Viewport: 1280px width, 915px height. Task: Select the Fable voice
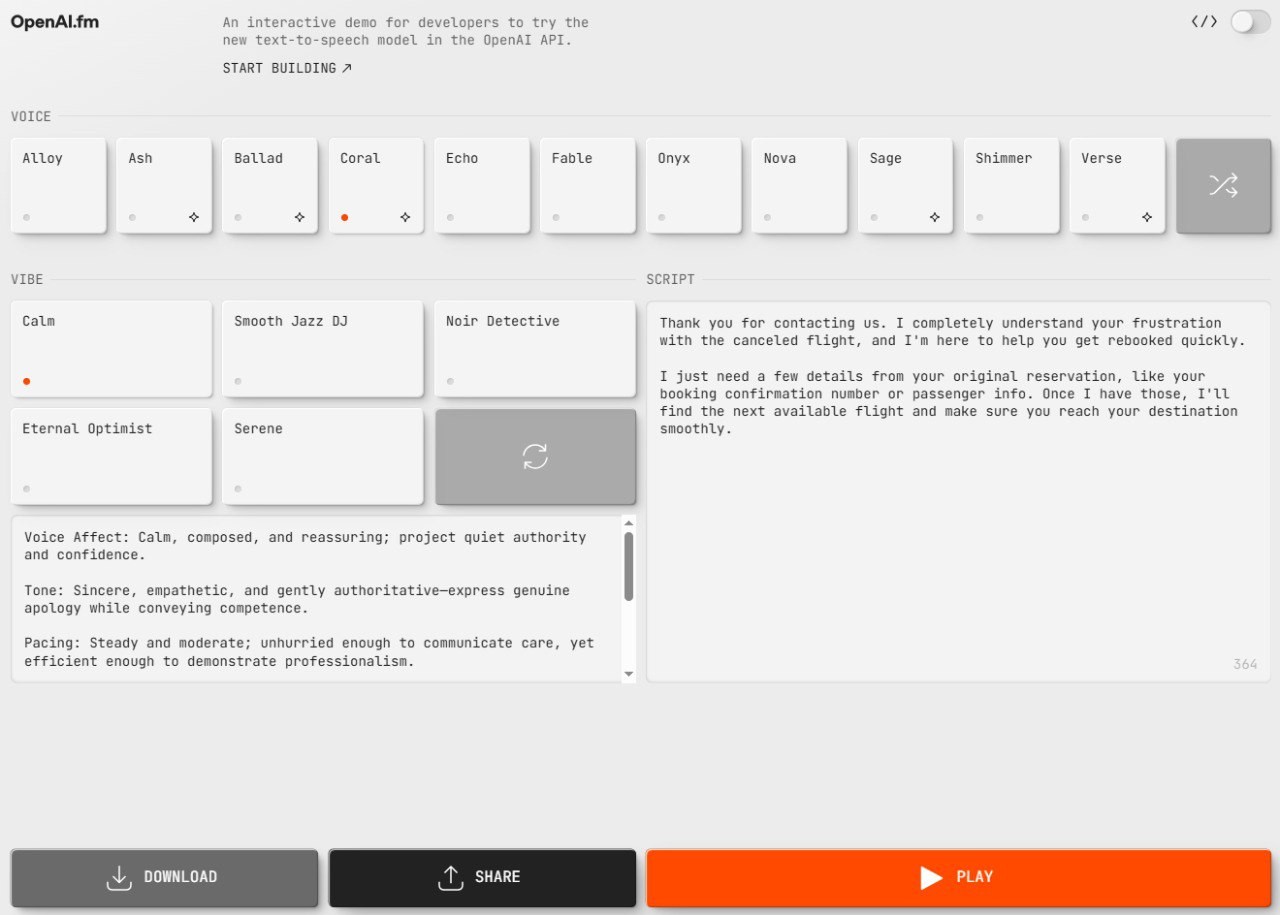pyautogui.click(x=588, y=185)
